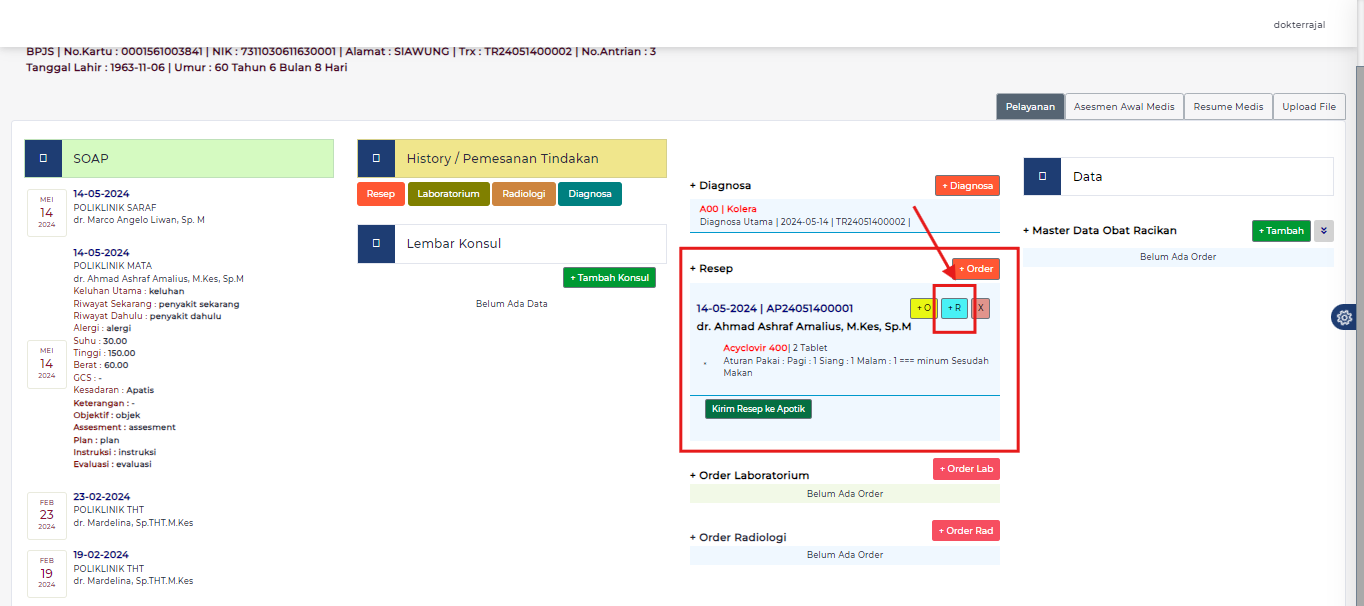Click the Data panel header icon
1364x606 pixels.
click(x=1042, y=176)
